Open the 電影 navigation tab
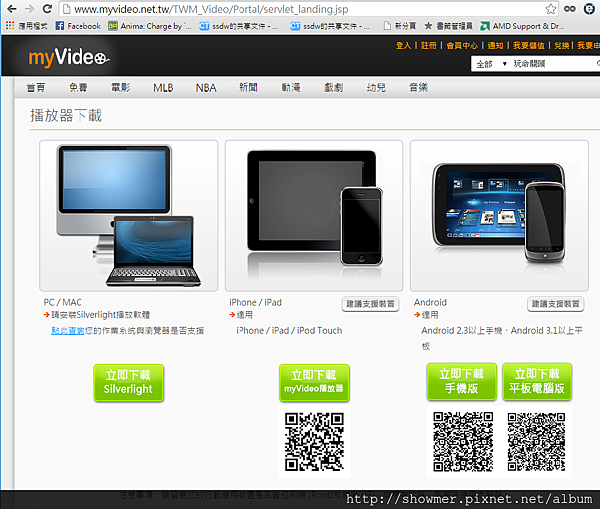Viewport: 600px width, 509px height. [x=121, y=88]
